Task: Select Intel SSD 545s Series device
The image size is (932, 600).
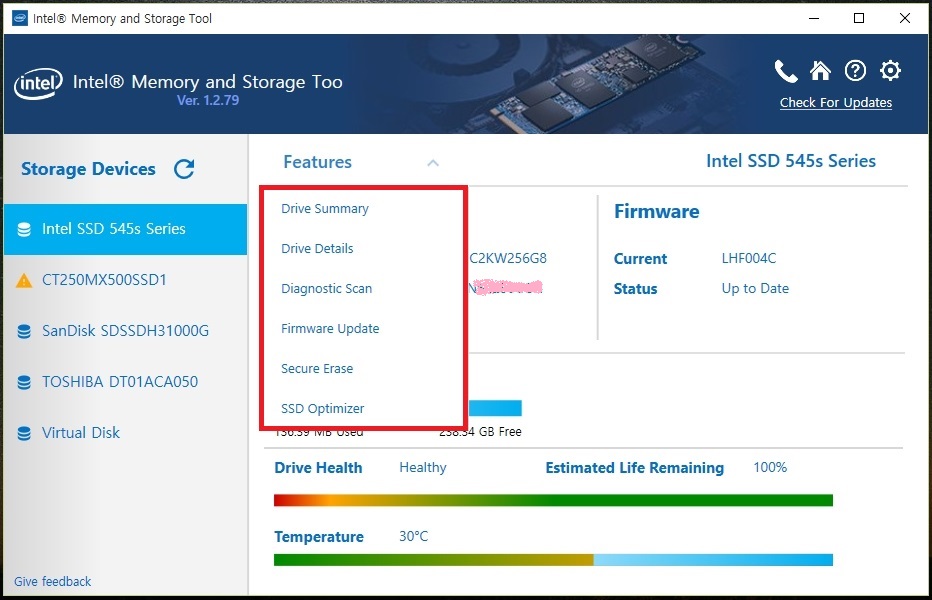Action: pyautogui.click(x=125, y=229)
